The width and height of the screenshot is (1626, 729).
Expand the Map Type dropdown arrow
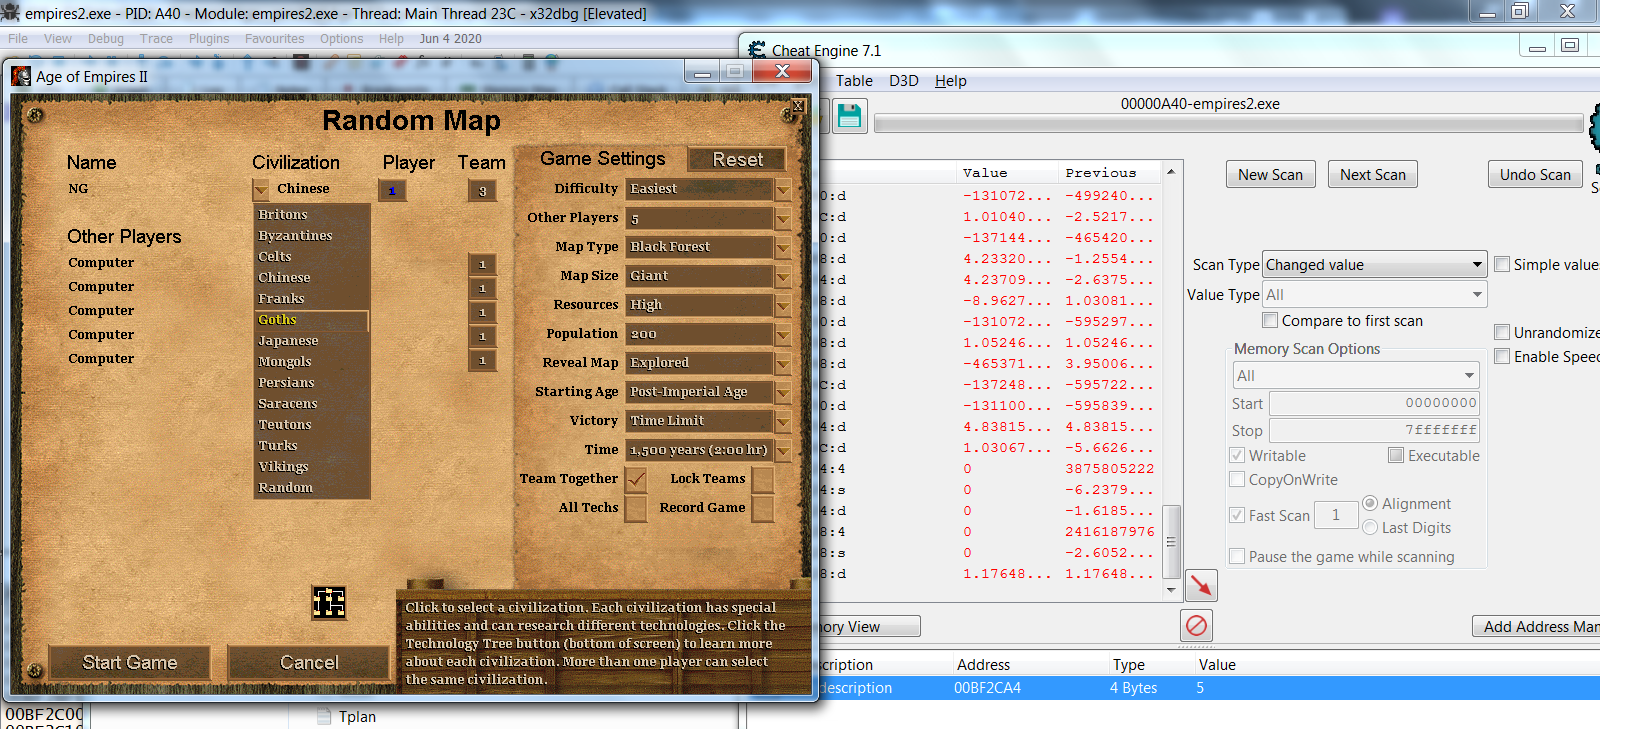click(x=783, y=248)
